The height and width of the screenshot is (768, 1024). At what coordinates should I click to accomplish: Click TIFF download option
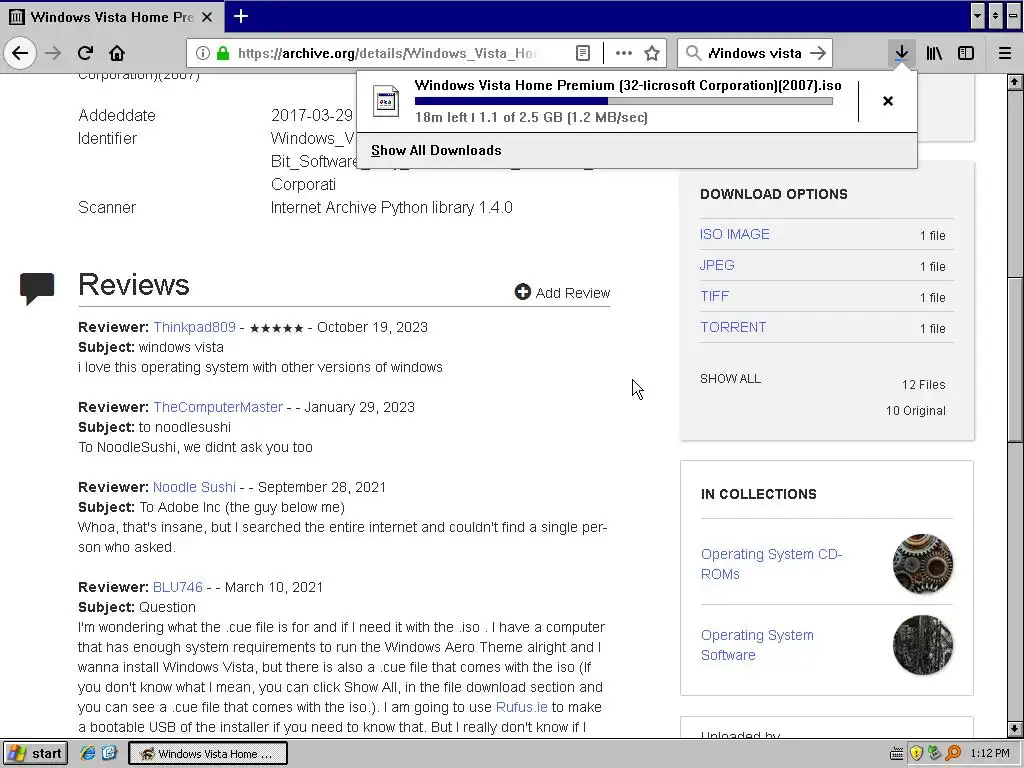point(714,296)
